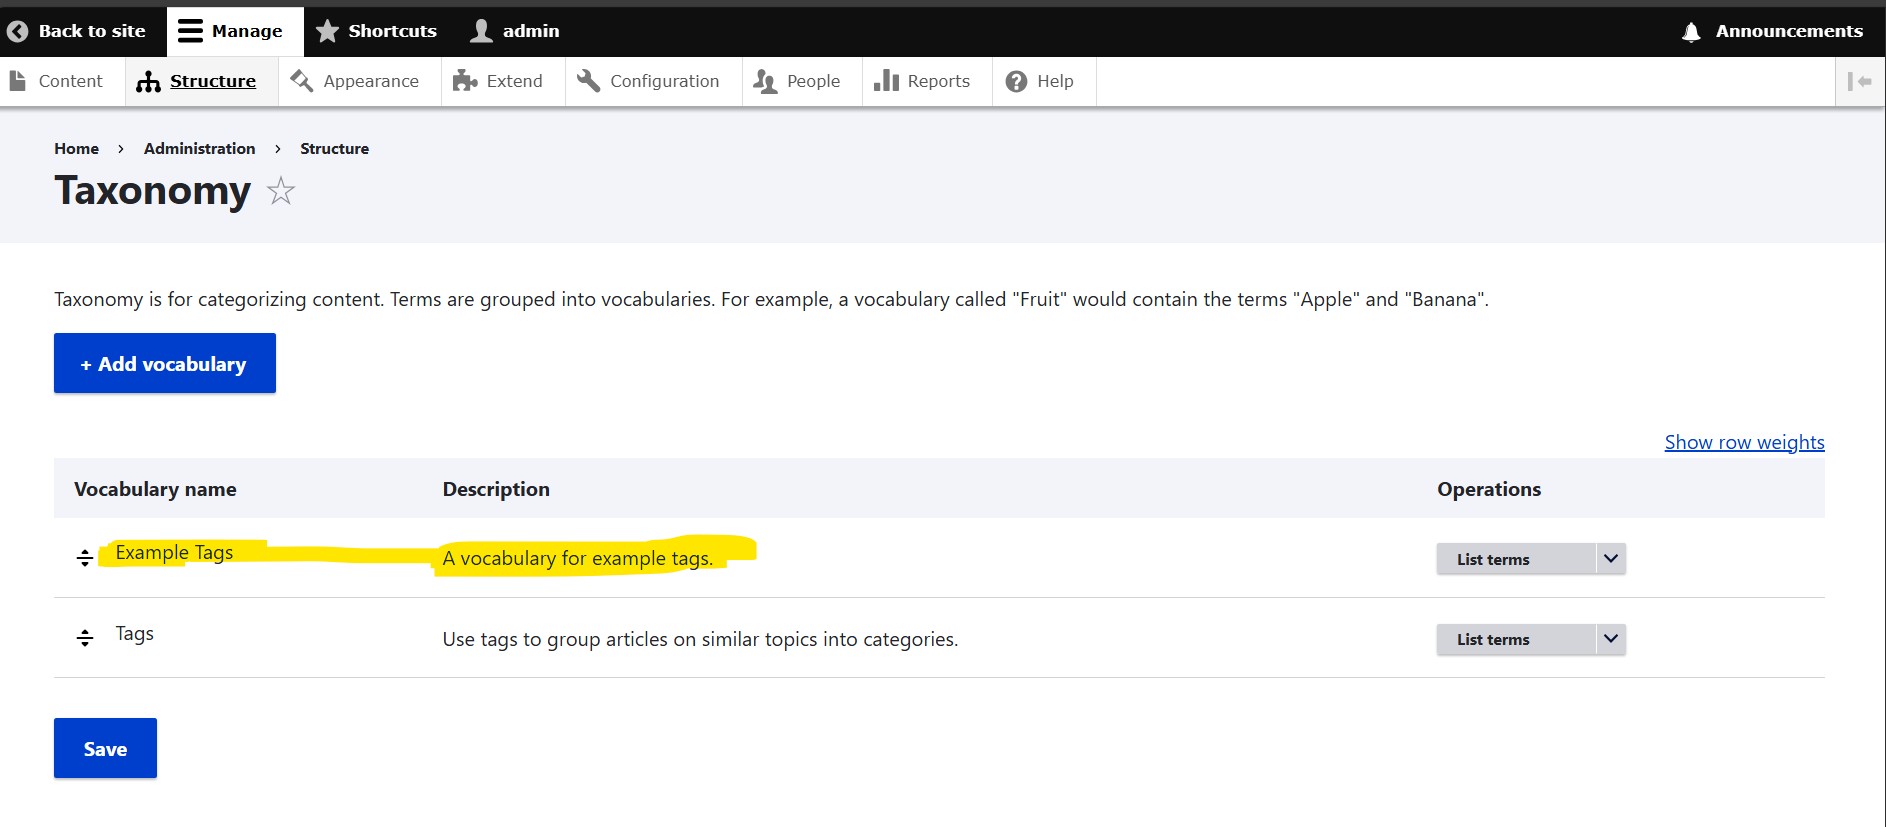This screenshot has height=827, width=1886.
Task: Click the People users icon
Action: click(x=765, y=81)
